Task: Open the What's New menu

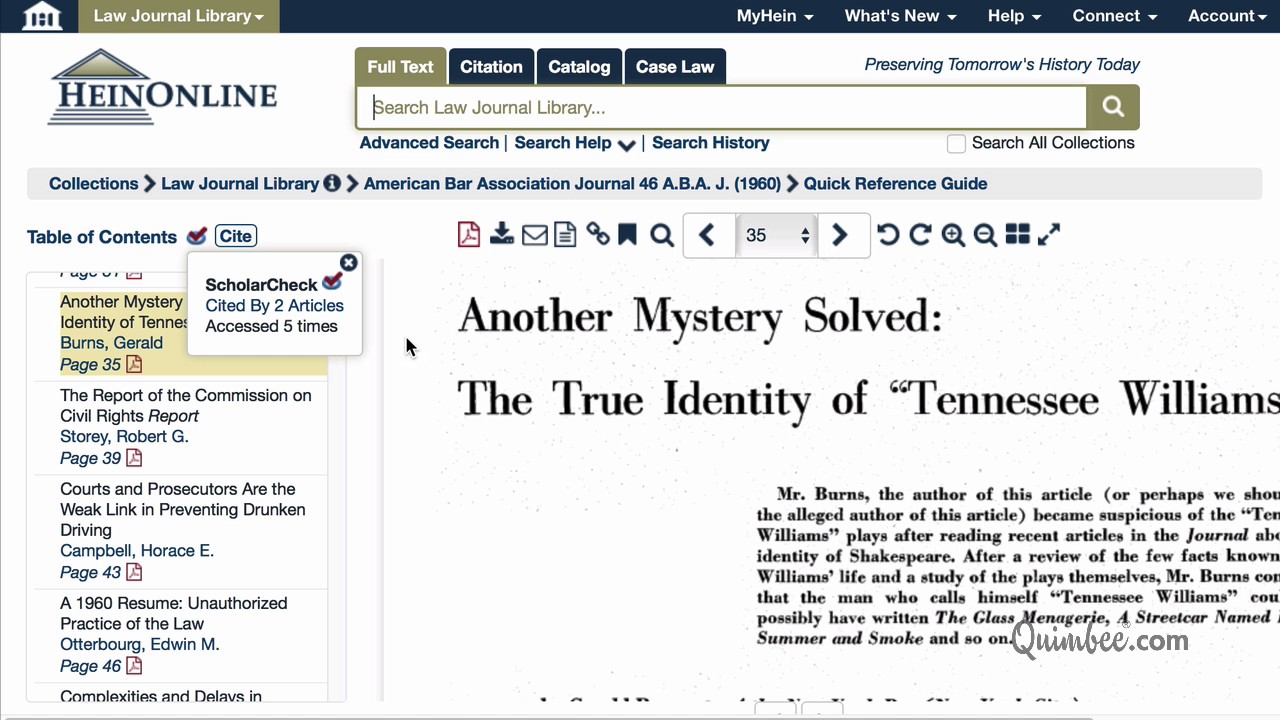Action: click(900, 16)
